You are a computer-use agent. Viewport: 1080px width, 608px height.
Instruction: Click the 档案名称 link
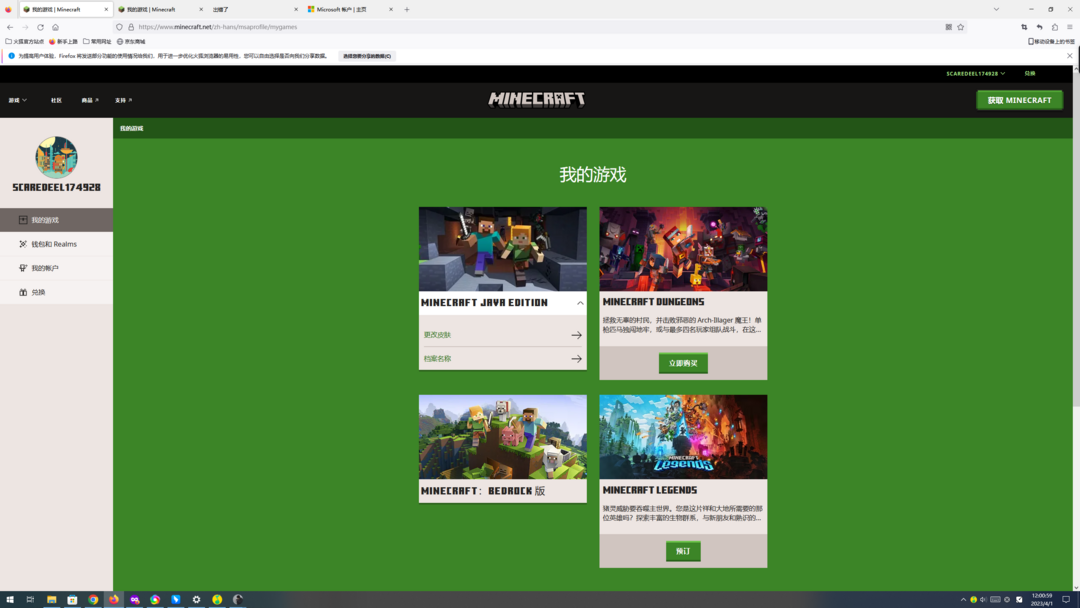pyautogui.click(x=437, y=359)
